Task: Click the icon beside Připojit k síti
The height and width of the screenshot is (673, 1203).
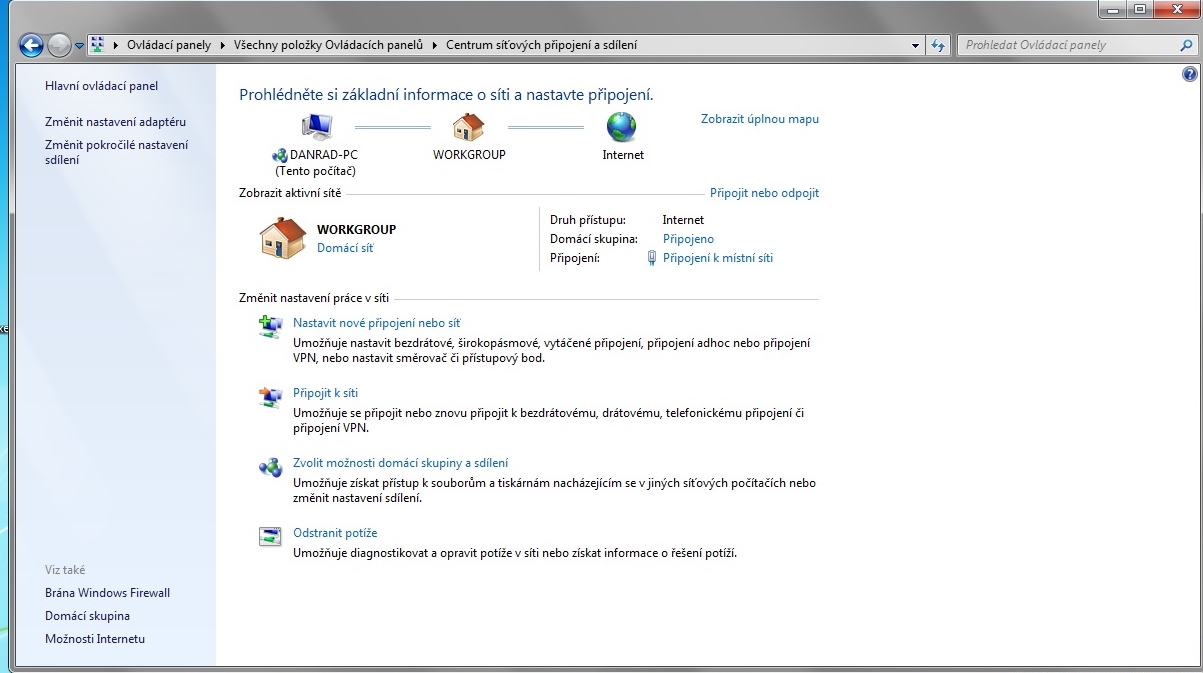Action: click(270, 396)
